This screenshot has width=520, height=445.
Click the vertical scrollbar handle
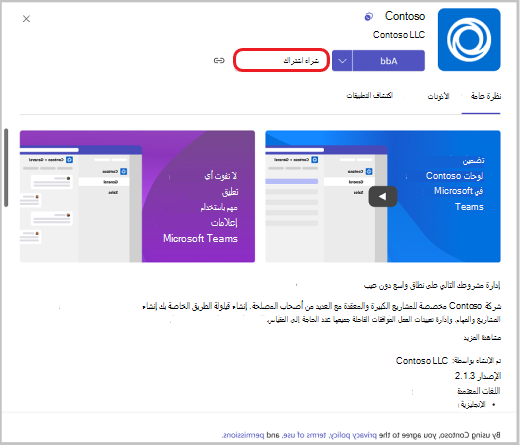click(x=6, y=168)
